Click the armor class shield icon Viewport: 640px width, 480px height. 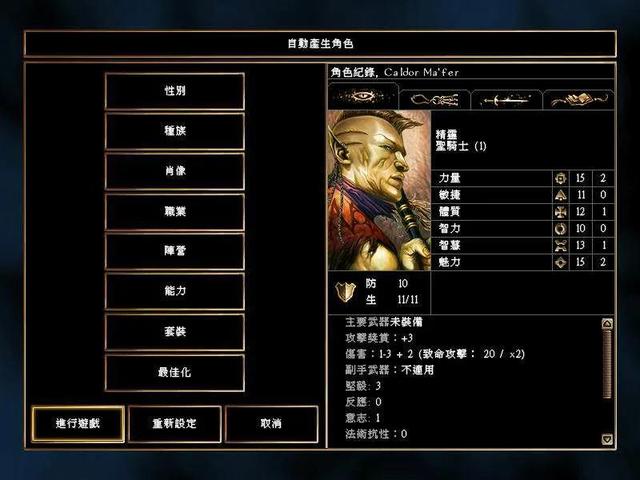click(x=345, y=291)
